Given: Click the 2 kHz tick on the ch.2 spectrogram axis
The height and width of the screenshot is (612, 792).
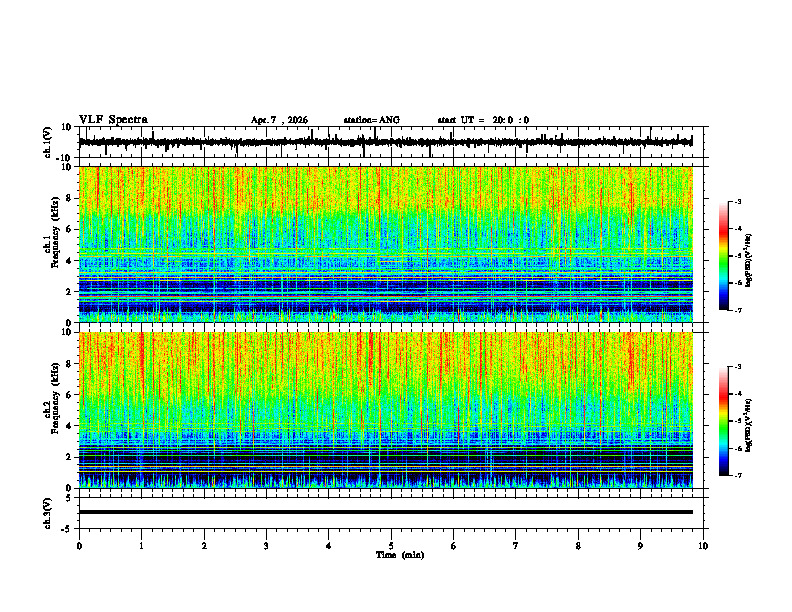Looking at the screenshot, I should click(x=69, y=457).
